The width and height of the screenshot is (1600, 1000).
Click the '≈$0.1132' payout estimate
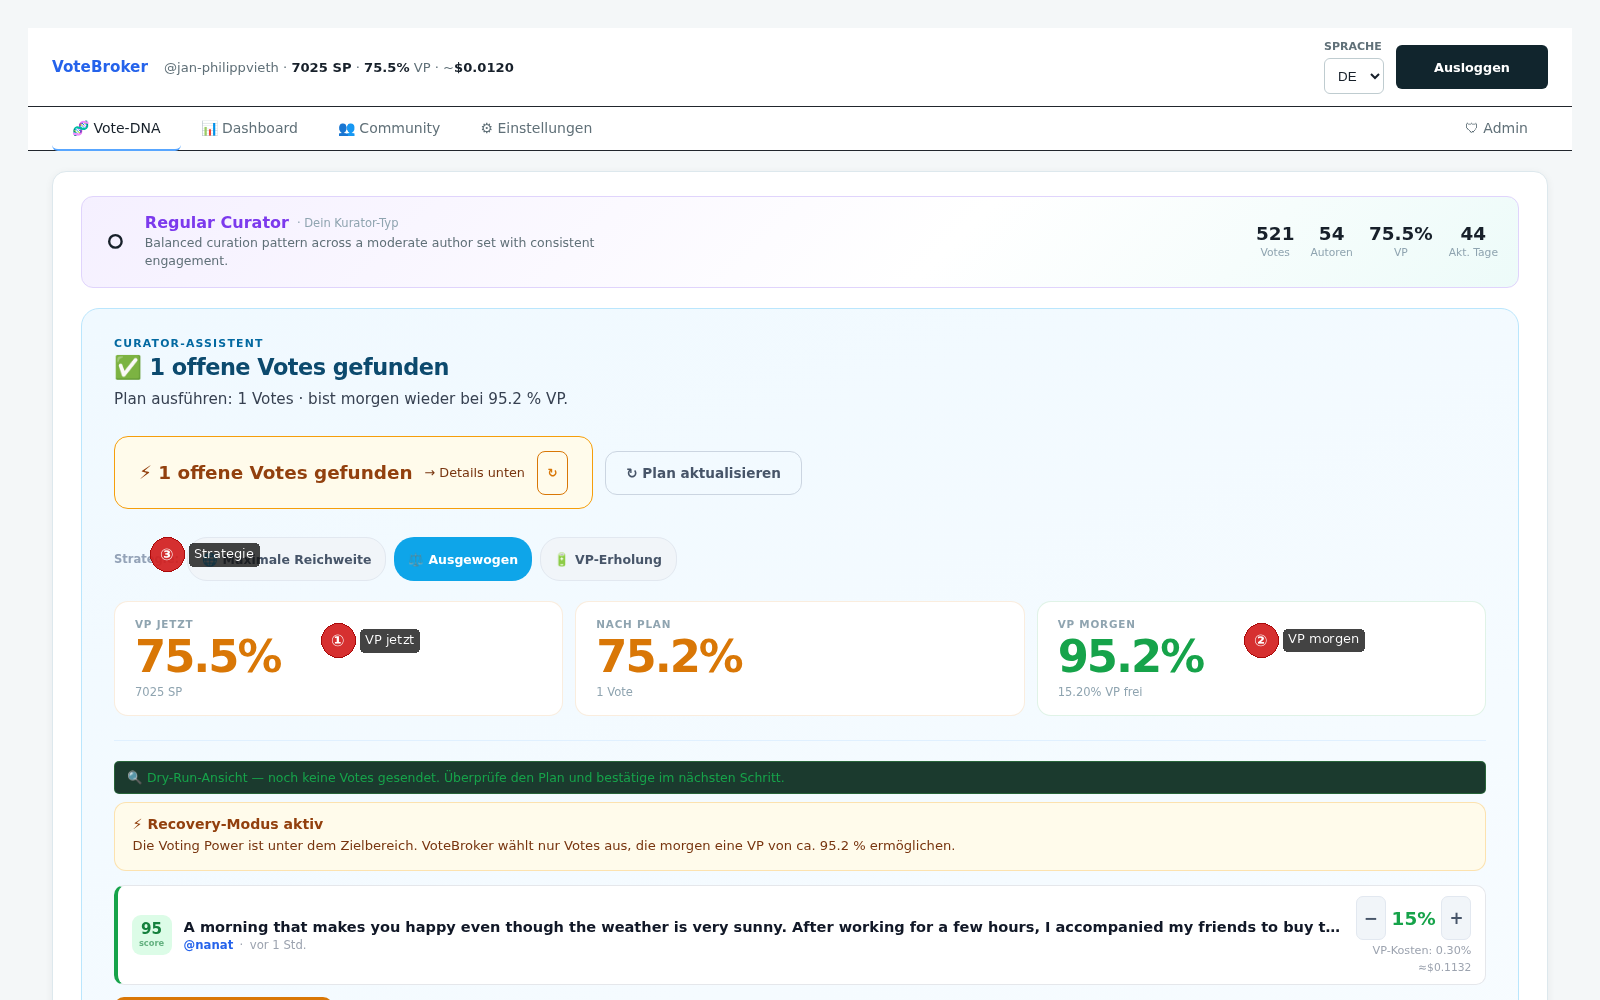point(1445,968)
